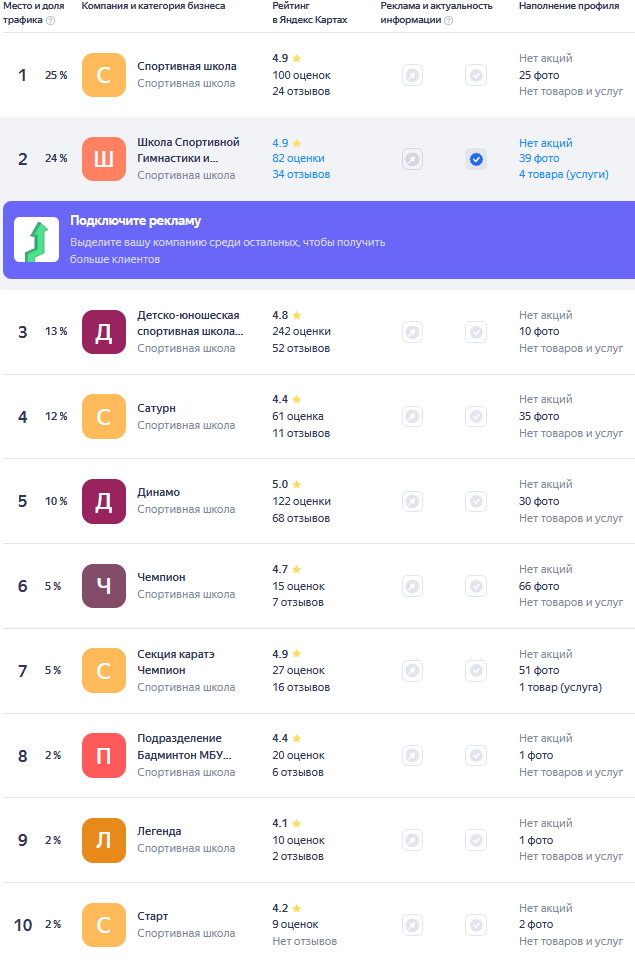The image size is (635, 965).
Task: Click the company name 'Динамо'
Action: coord(159,492)
